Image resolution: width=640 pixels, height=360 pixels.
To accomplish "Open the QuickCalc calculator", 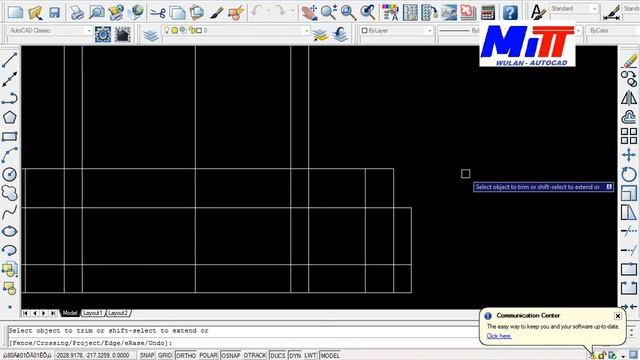I will coord(487,13).
